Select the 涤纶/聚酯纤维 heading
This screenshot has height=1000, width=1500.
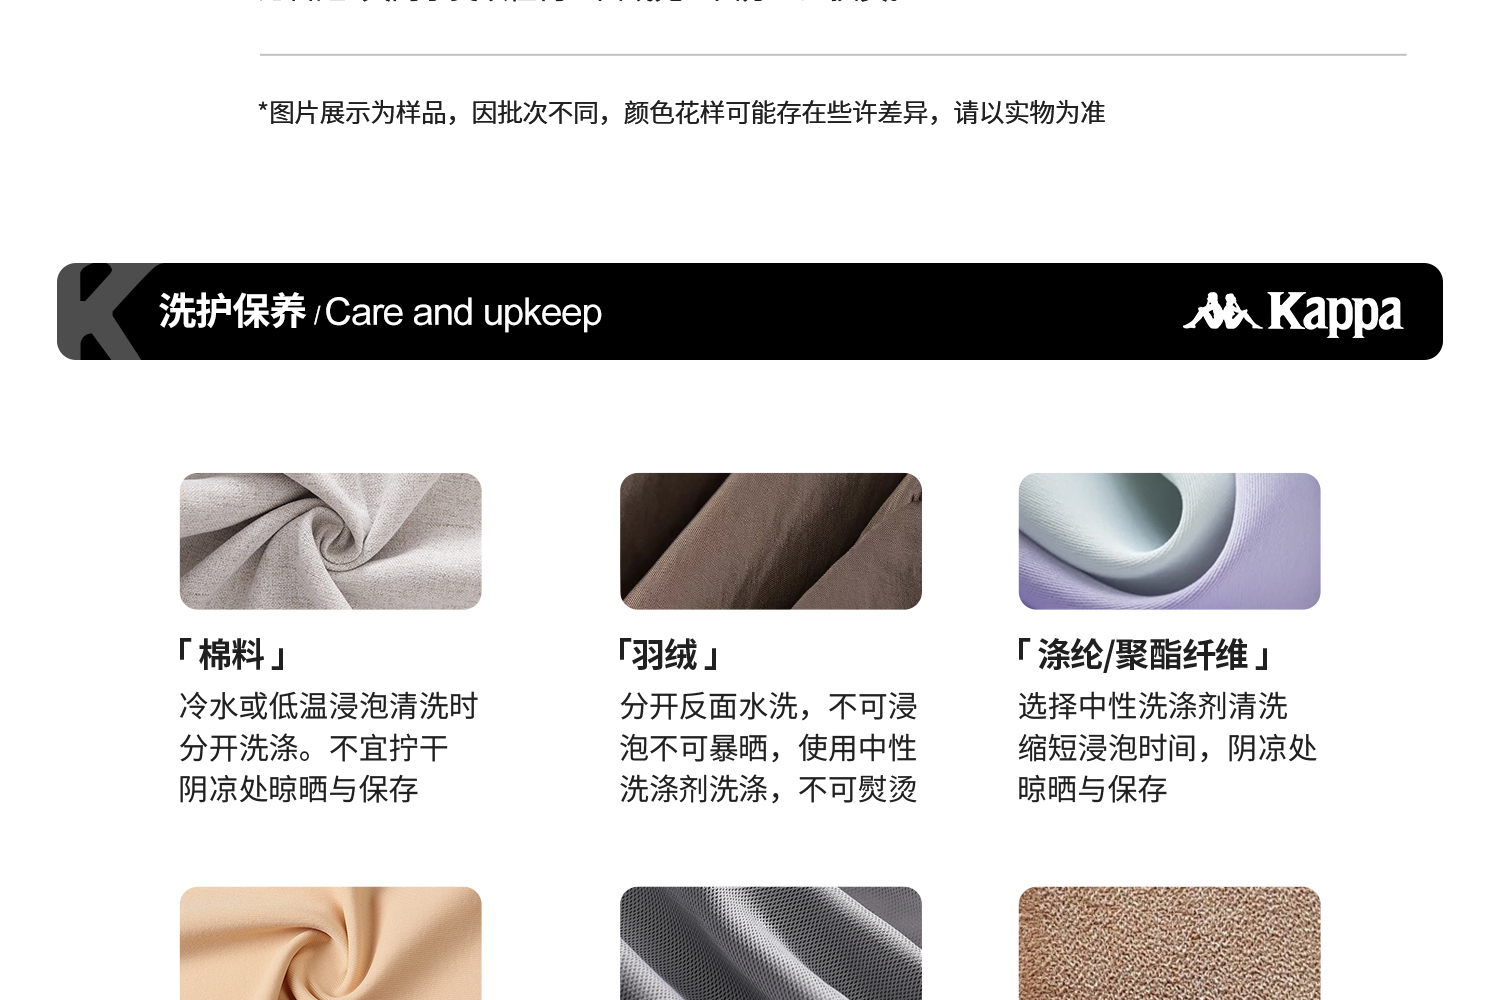tap(1143, 655)
